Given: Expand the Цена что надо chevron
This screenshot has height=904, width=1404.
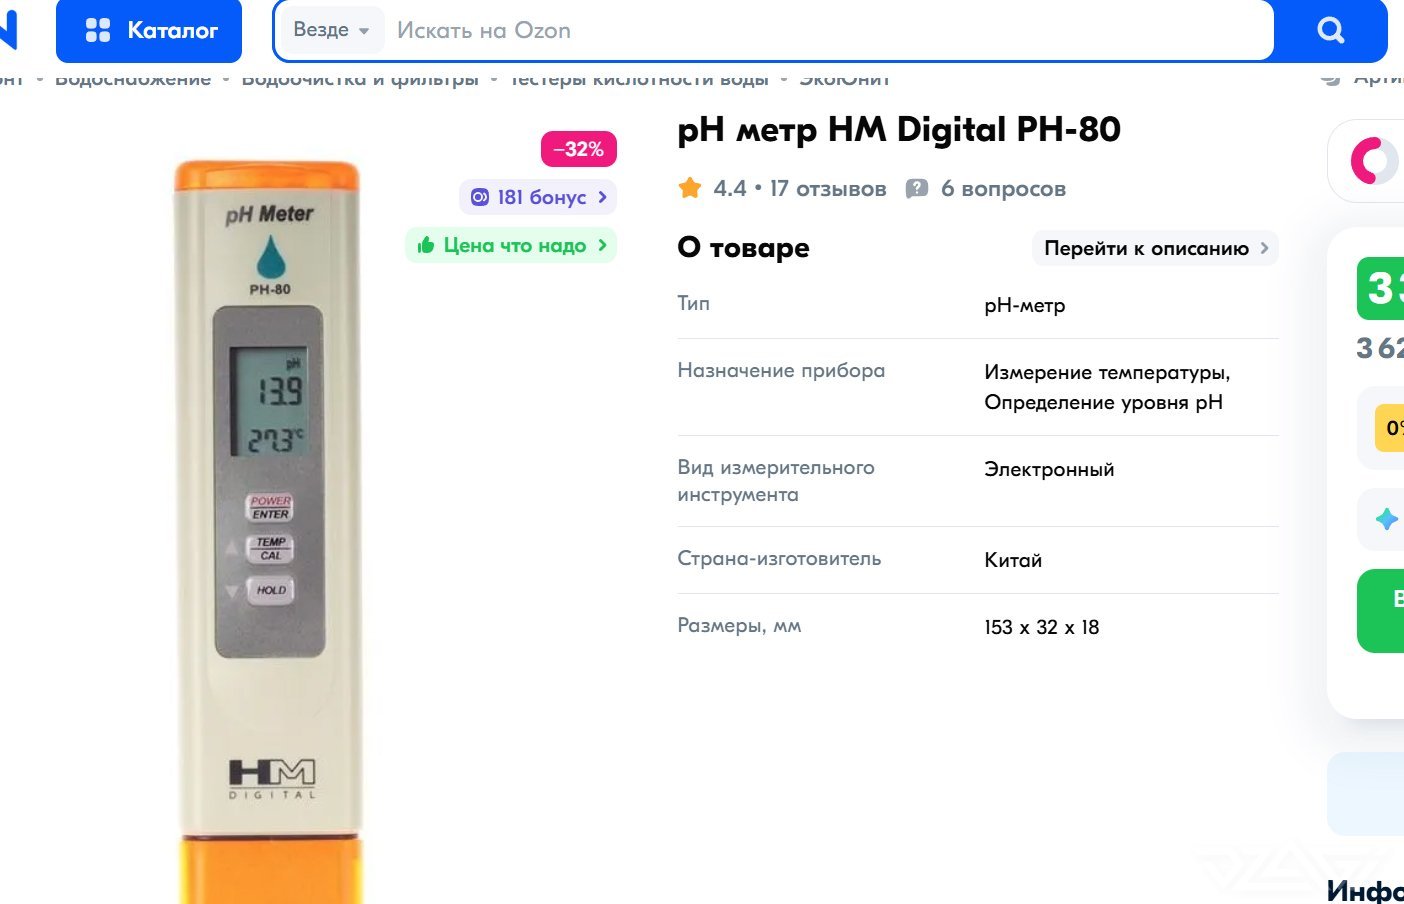Looking at the screenshot, I should (x=602, y=245).
